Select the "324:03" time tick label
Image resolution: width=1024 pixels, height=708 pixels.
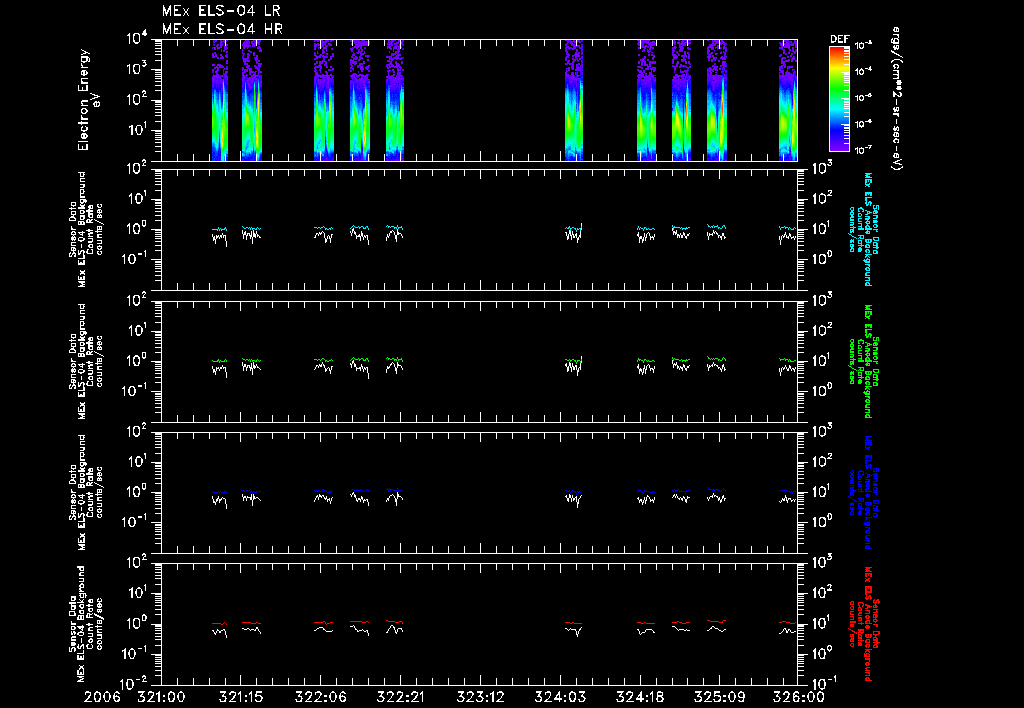tap(560, 698)
